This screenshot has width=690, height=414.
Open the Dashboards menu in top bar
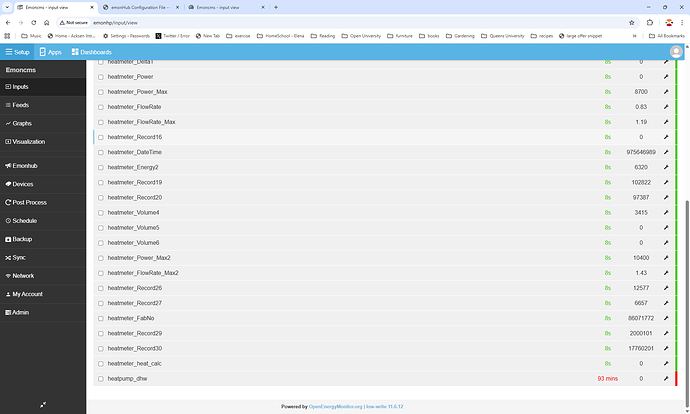point(92,51)
